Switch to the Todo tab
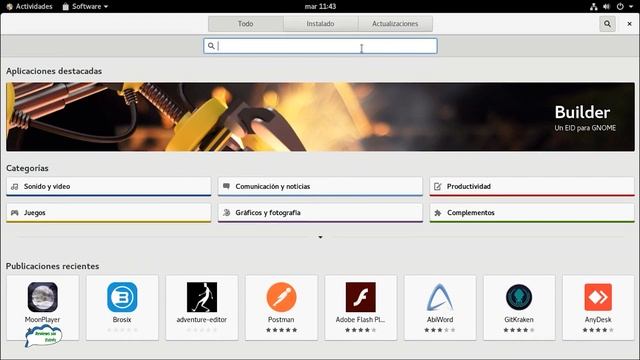Screen dimensions: 640x360 tap(246, 24)
